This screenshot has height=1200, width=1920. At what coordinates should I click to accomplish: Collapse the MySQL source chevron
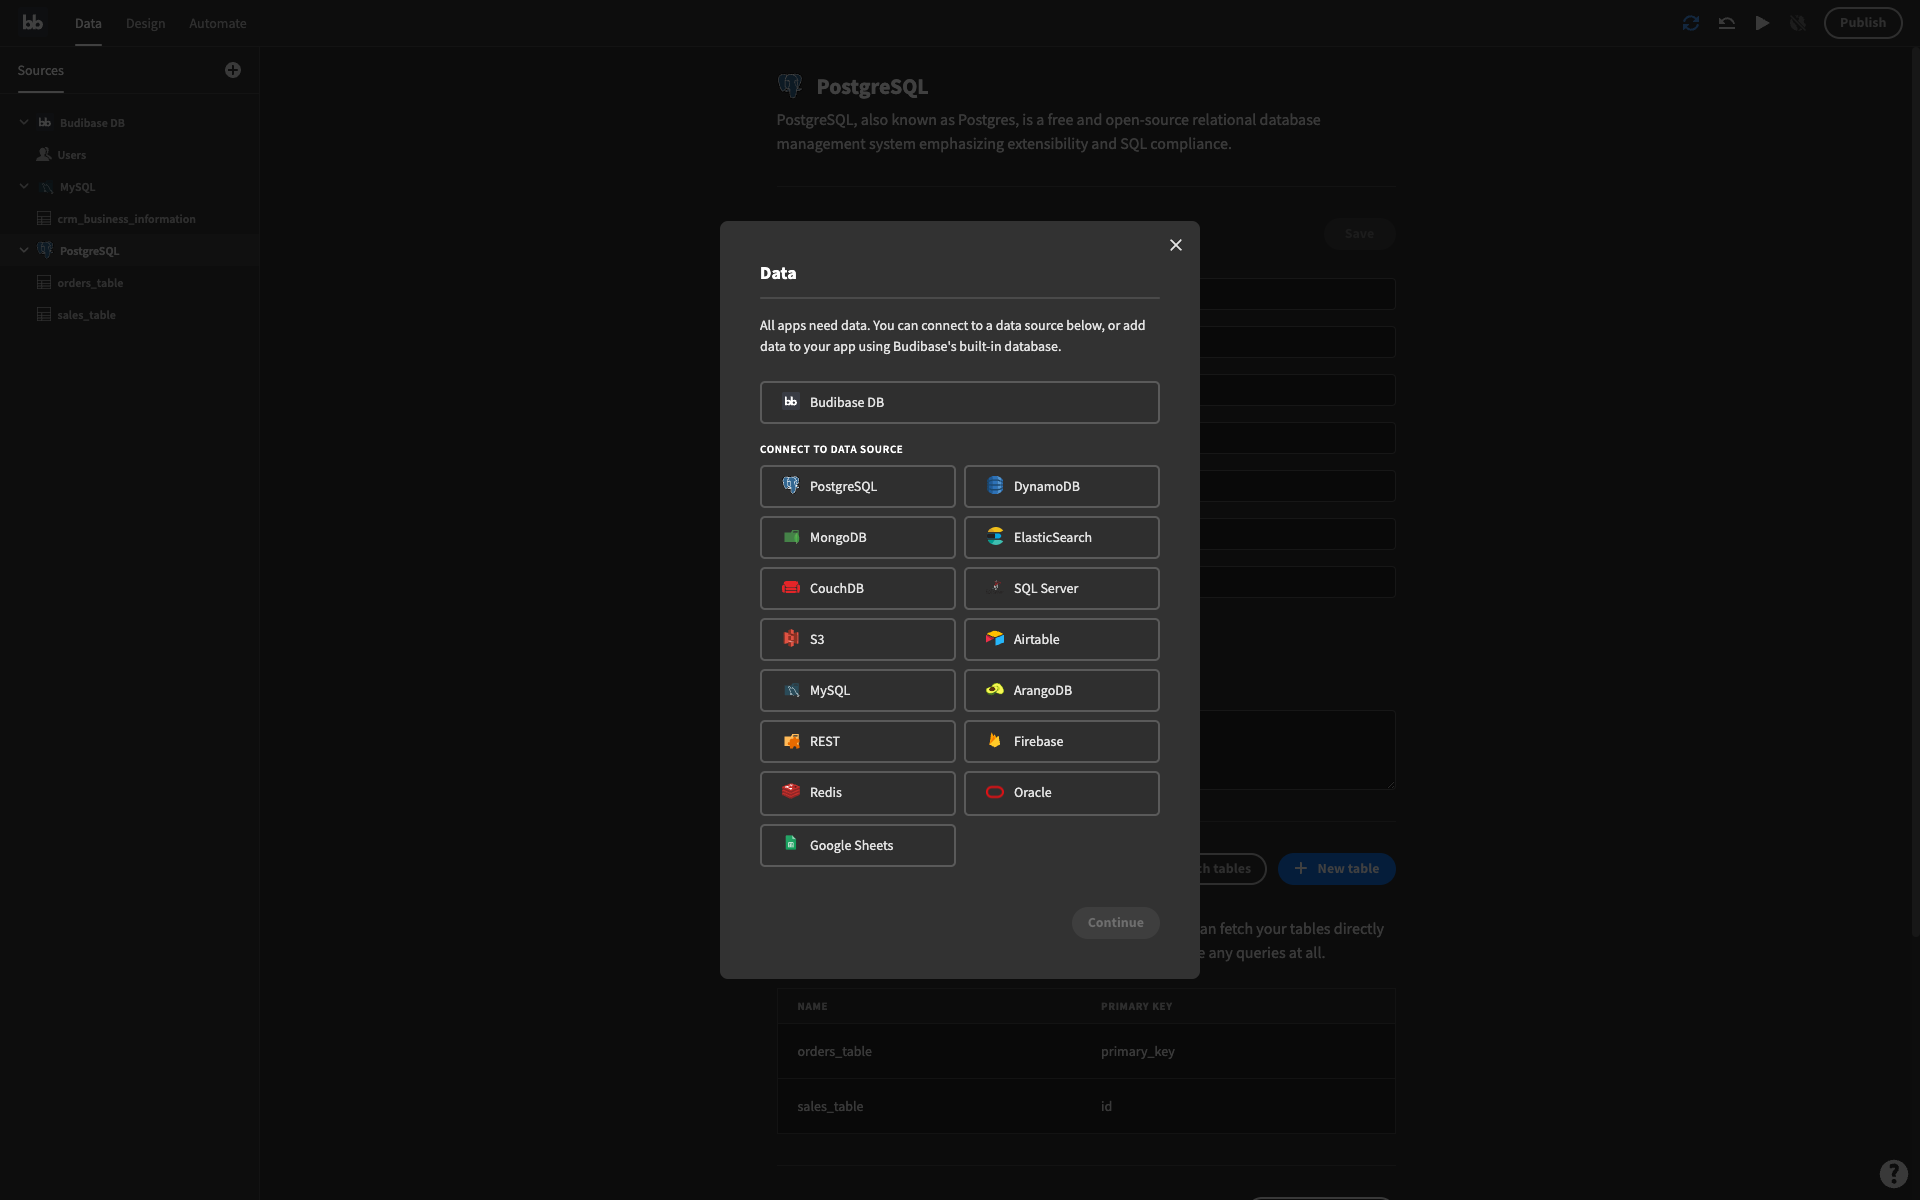[x=24, y=186]
